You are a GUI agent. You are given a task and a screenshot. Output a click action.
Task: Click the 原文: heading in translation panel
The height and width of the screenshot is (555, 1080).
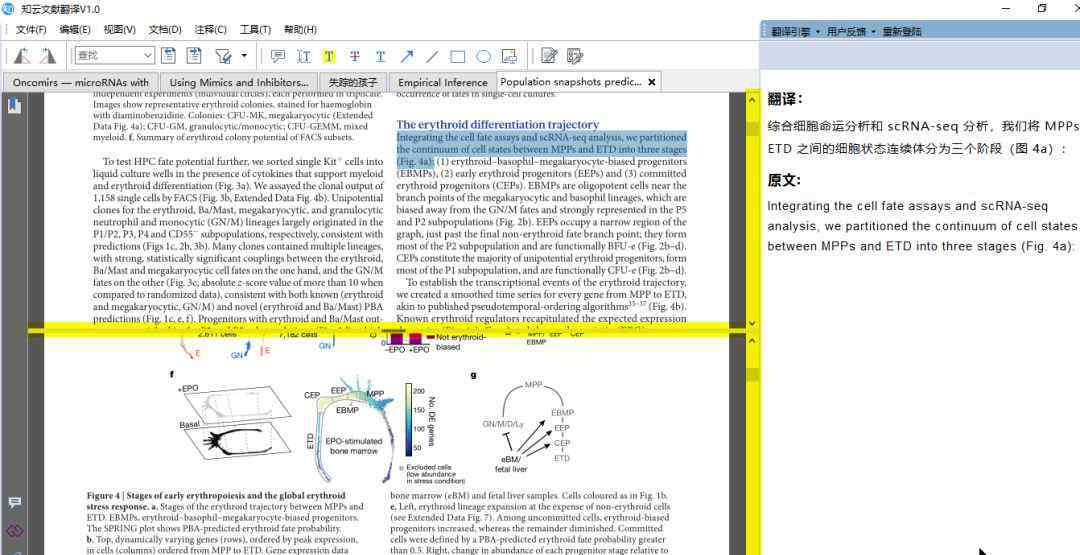click(785, 180)
